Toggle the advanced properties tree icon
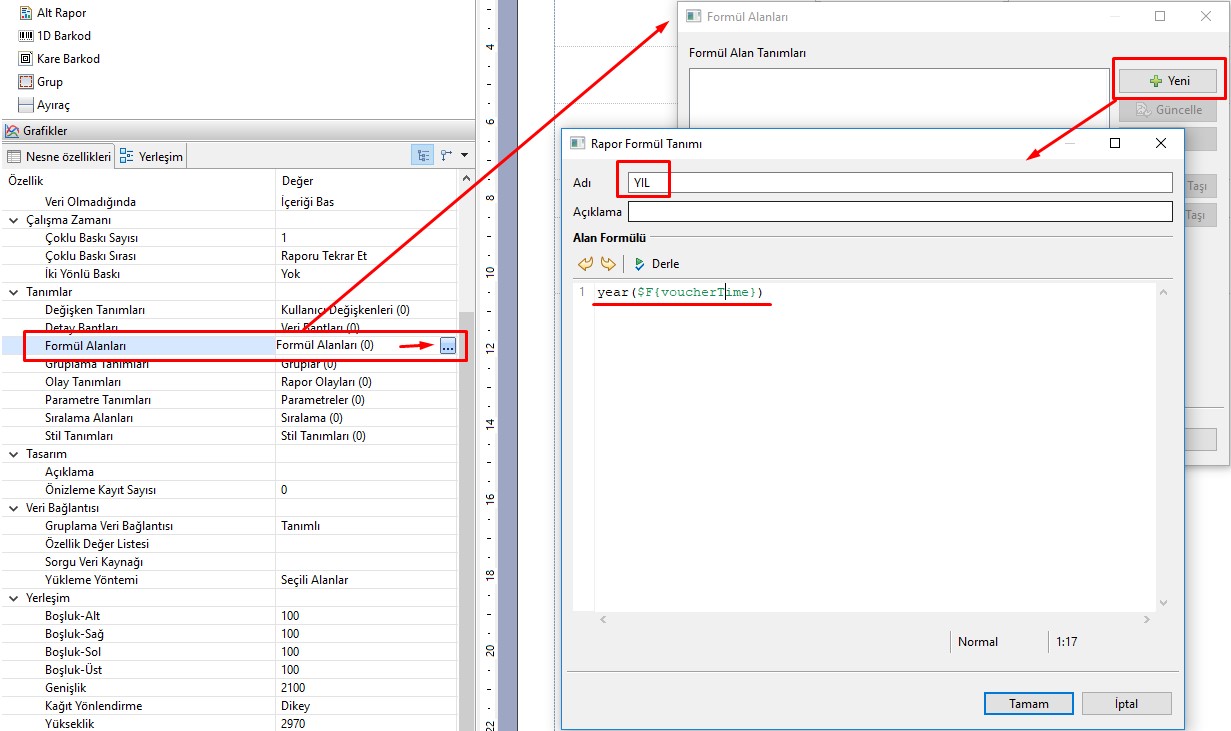The width and height of the screenshot is (1231, 731). (446, 155)
